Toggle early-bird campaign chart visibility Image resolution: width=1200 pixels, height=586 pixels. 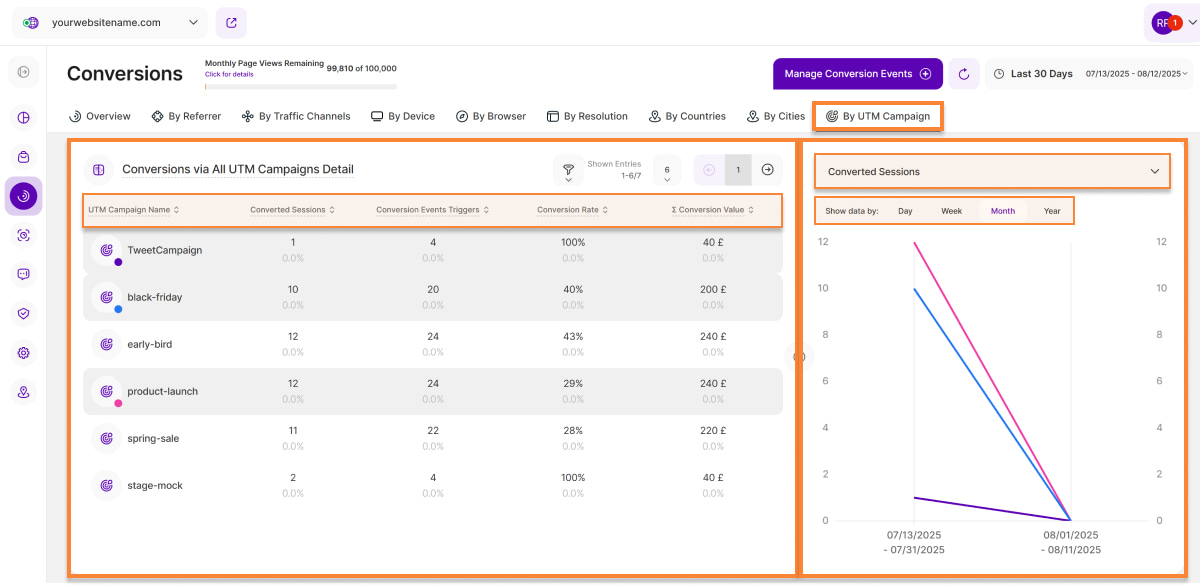[x=106, y=344]
